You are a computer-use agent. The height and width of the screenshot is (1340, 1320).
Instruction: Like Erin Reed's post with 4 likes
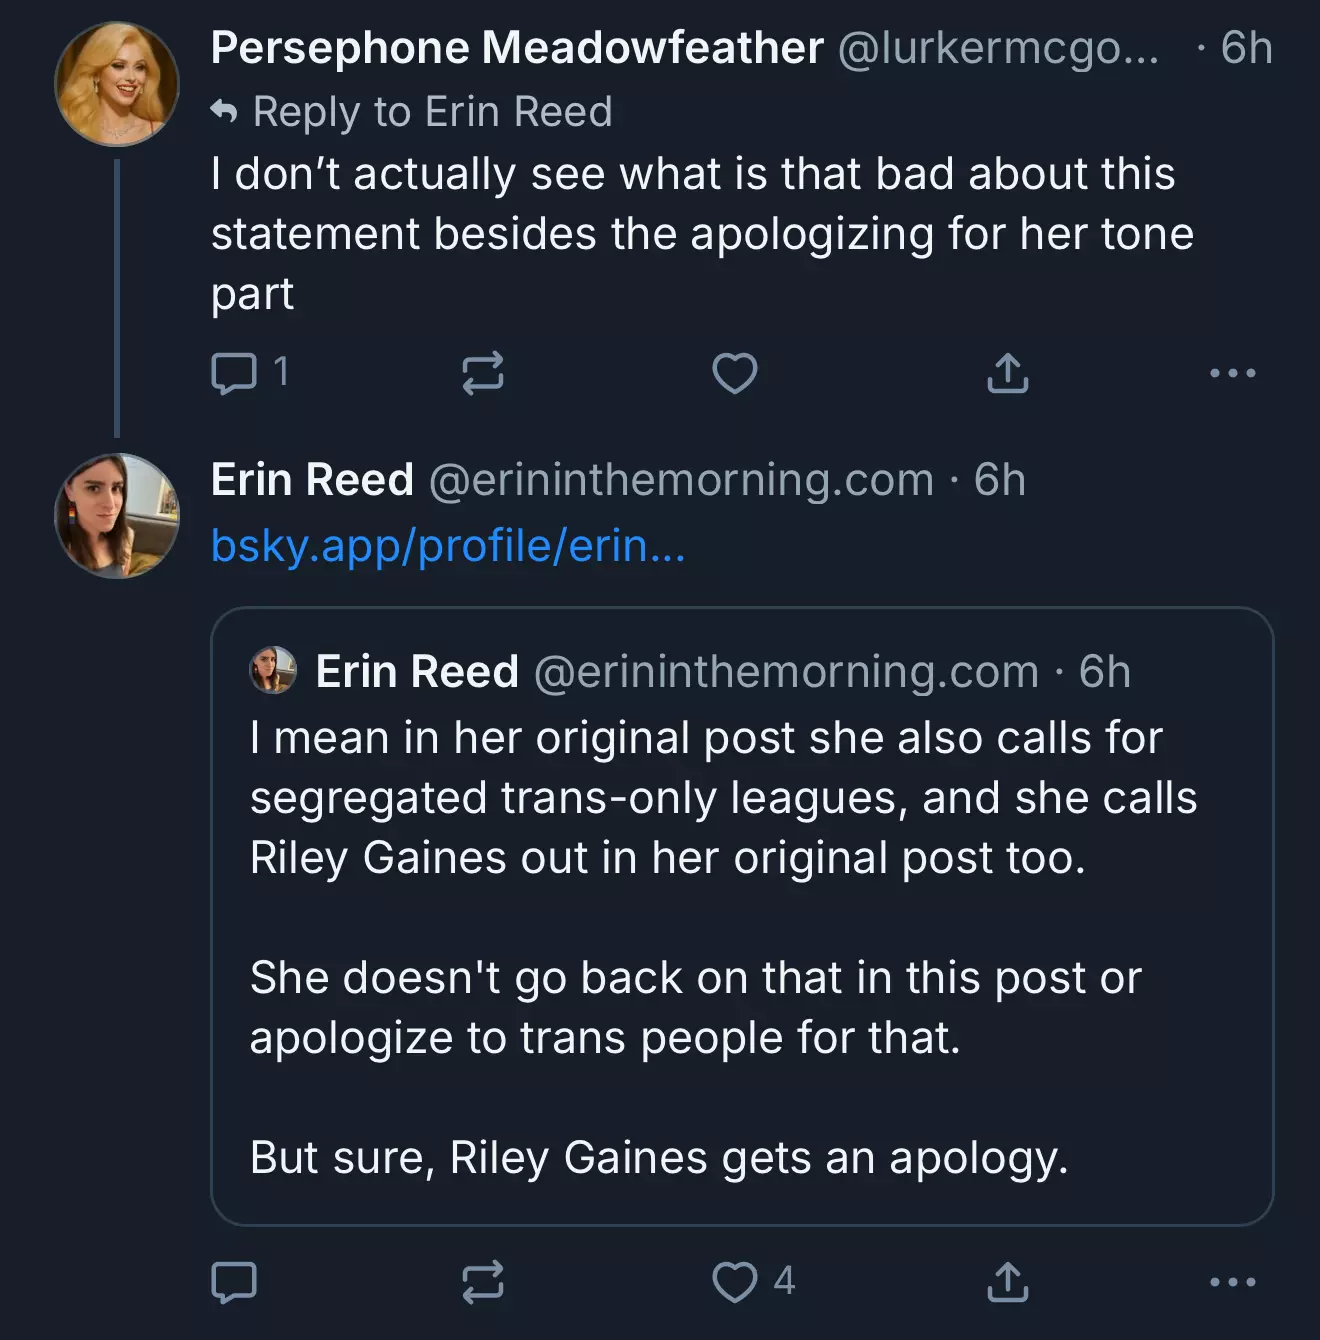tap(736, 1282)
